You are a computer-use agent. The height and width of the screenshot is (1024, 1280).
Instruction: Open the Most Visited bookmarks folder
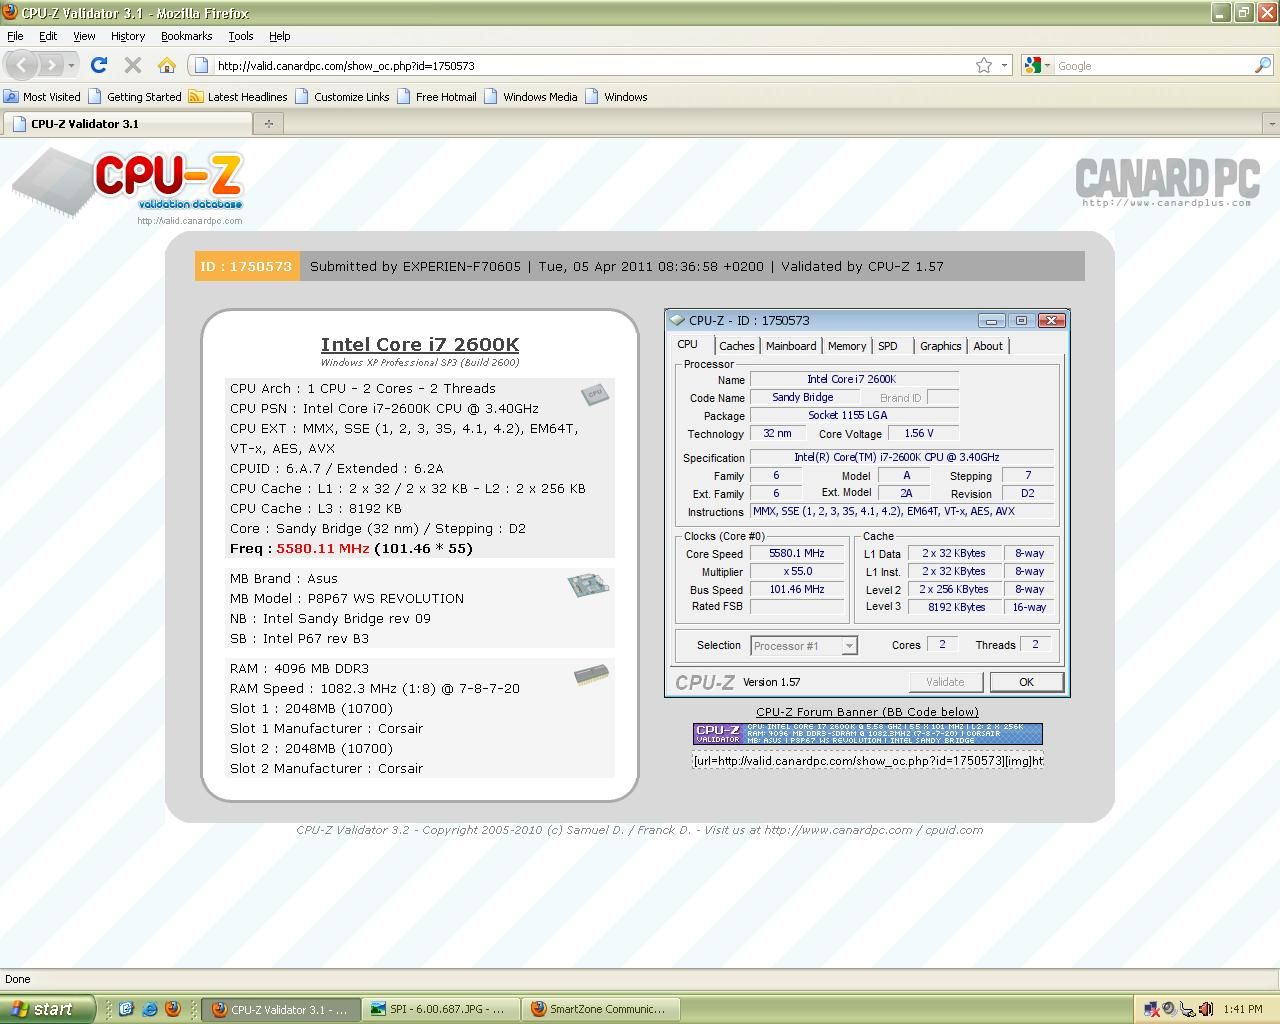tap(42, 97)
